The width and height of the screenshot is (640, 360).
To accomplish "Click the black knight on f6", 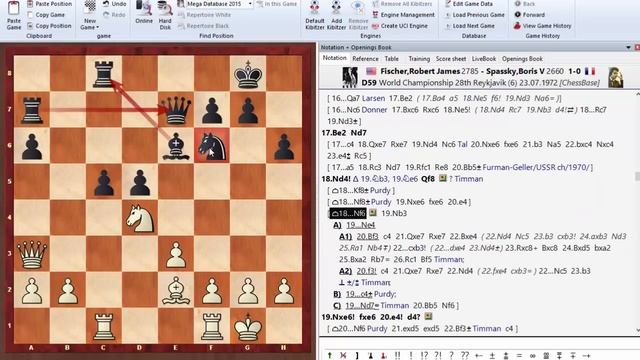I will tap(212, 145).
